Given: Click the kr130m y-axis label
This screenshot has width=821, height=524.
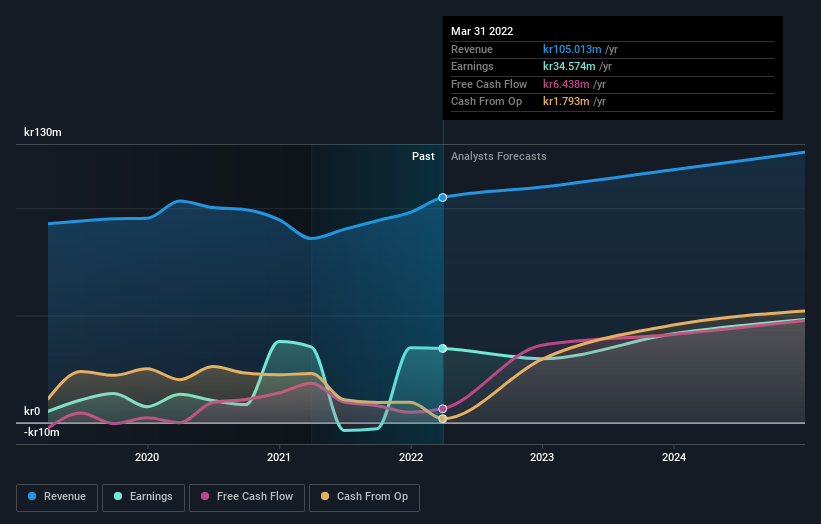Looking at the screenshot, I should coord(42,132).
